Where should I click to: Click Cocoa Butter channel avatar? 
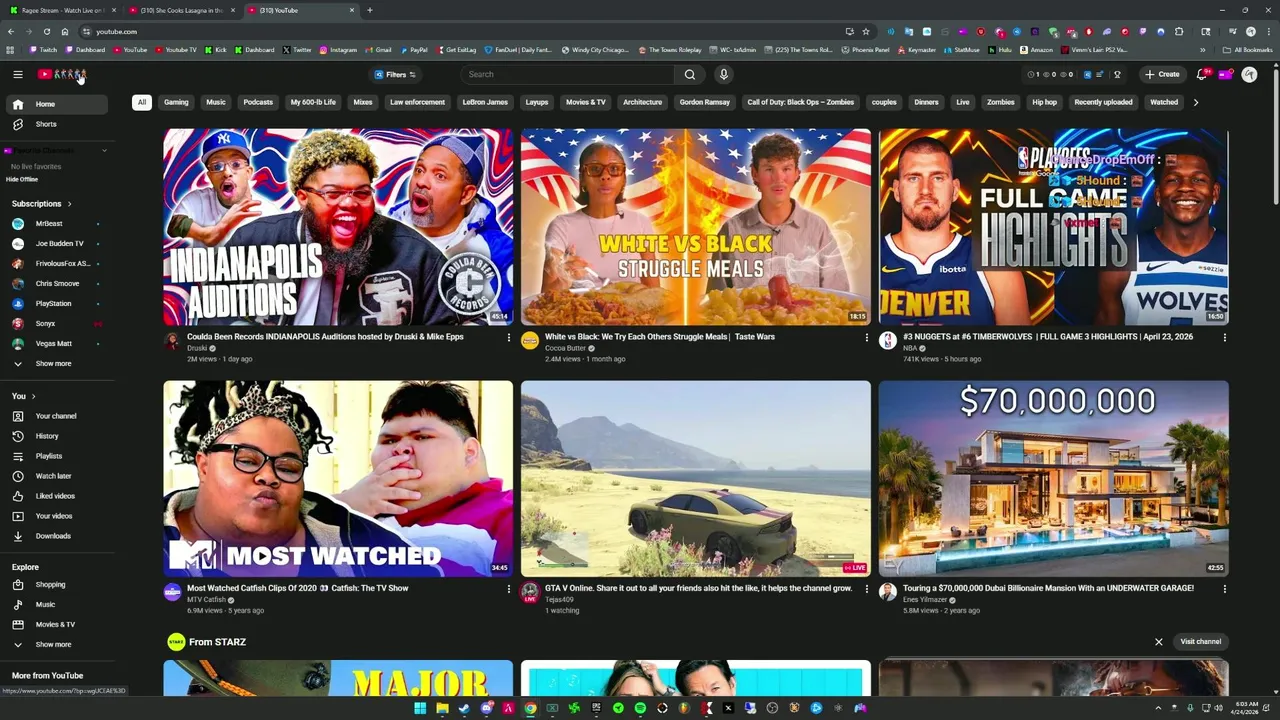click(530, 341)
